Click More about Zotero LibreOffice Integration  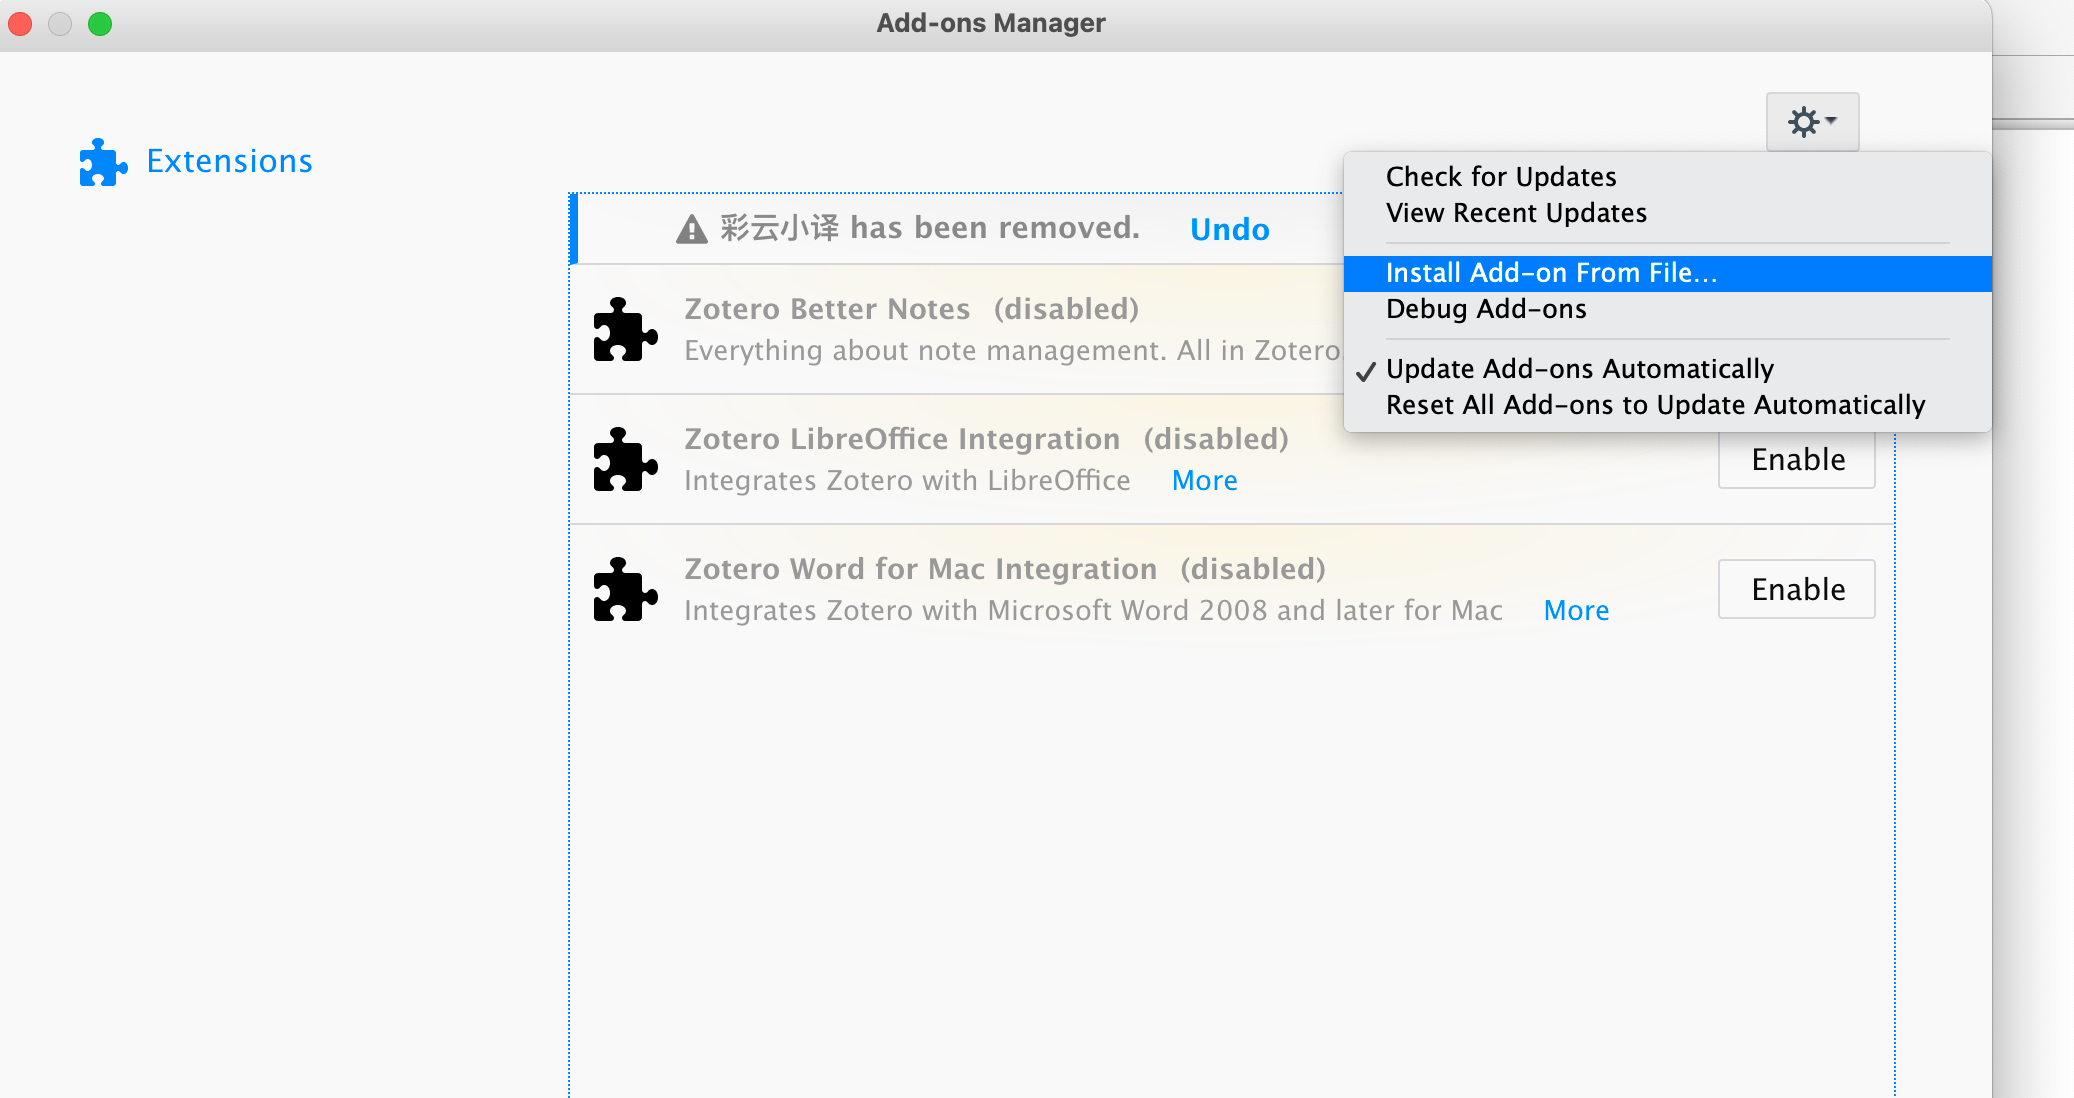point(1204,480)
